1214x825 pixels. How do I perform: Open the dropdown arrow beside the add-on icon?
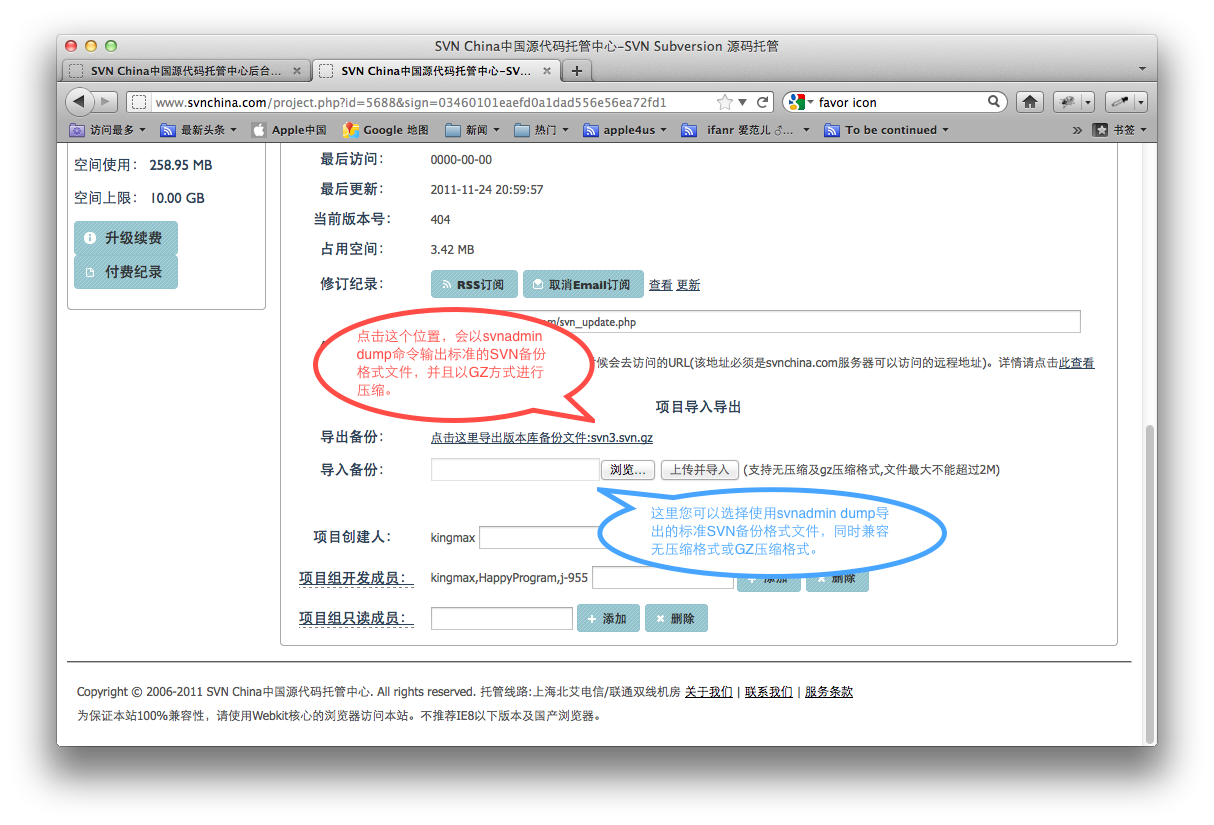pos(1088,102)
